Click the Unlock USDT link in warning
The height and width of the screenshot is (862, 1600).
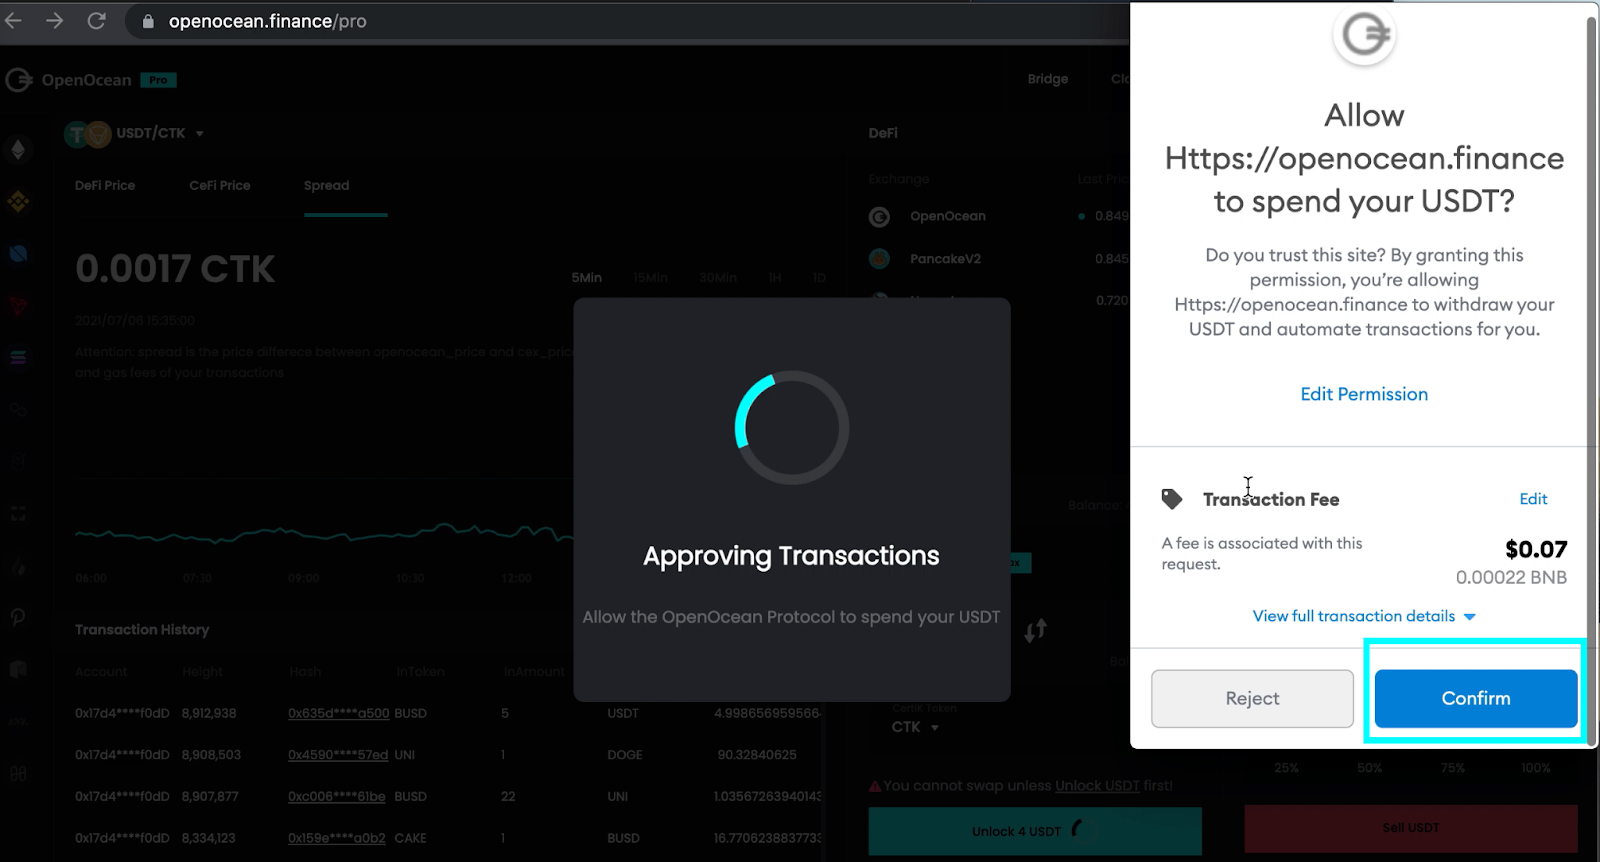click(1097, 786)
